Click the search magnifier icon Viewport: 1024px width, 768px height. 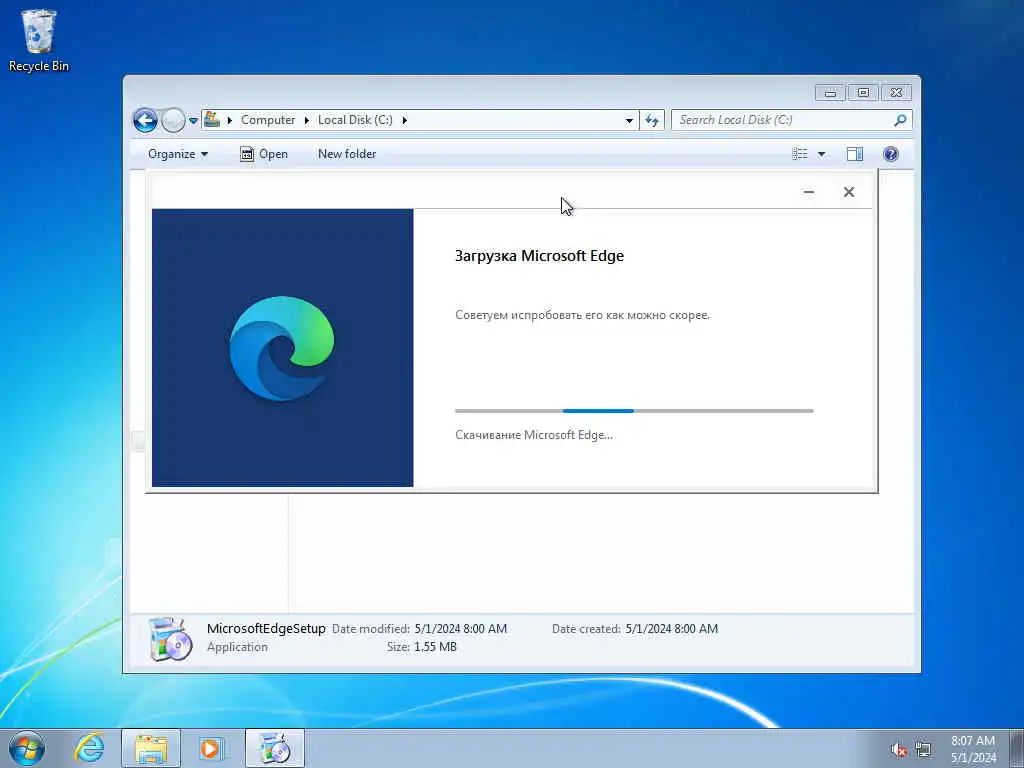coord(900,120)
